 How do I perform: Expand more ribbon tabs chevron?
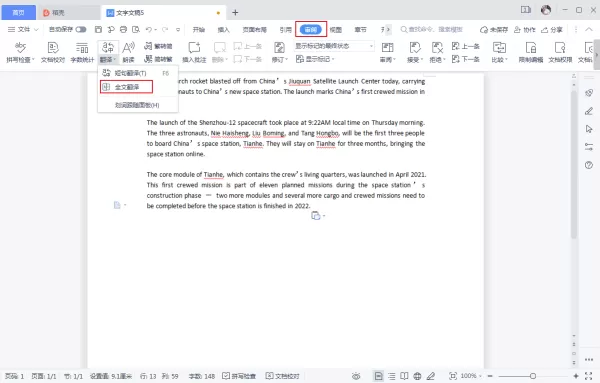coord(388,29)
